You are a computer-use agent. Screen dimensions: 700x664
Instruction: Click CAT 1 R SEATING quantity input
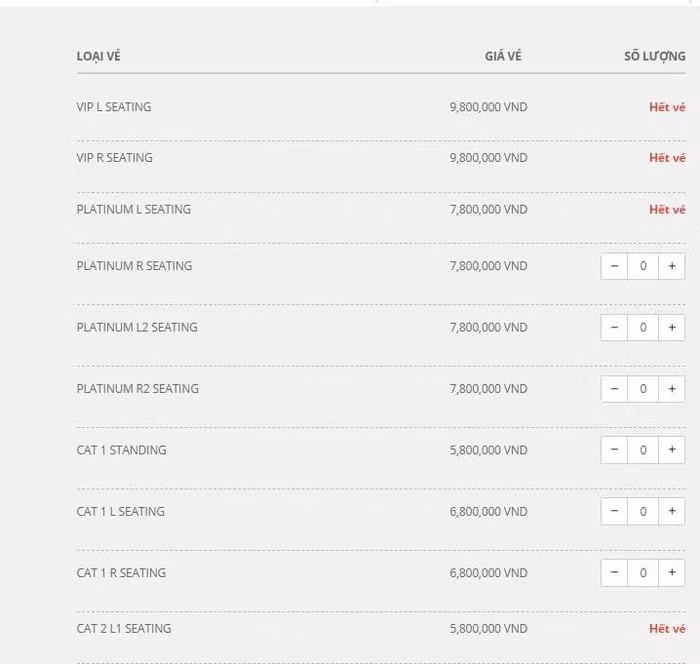(643, 573)
